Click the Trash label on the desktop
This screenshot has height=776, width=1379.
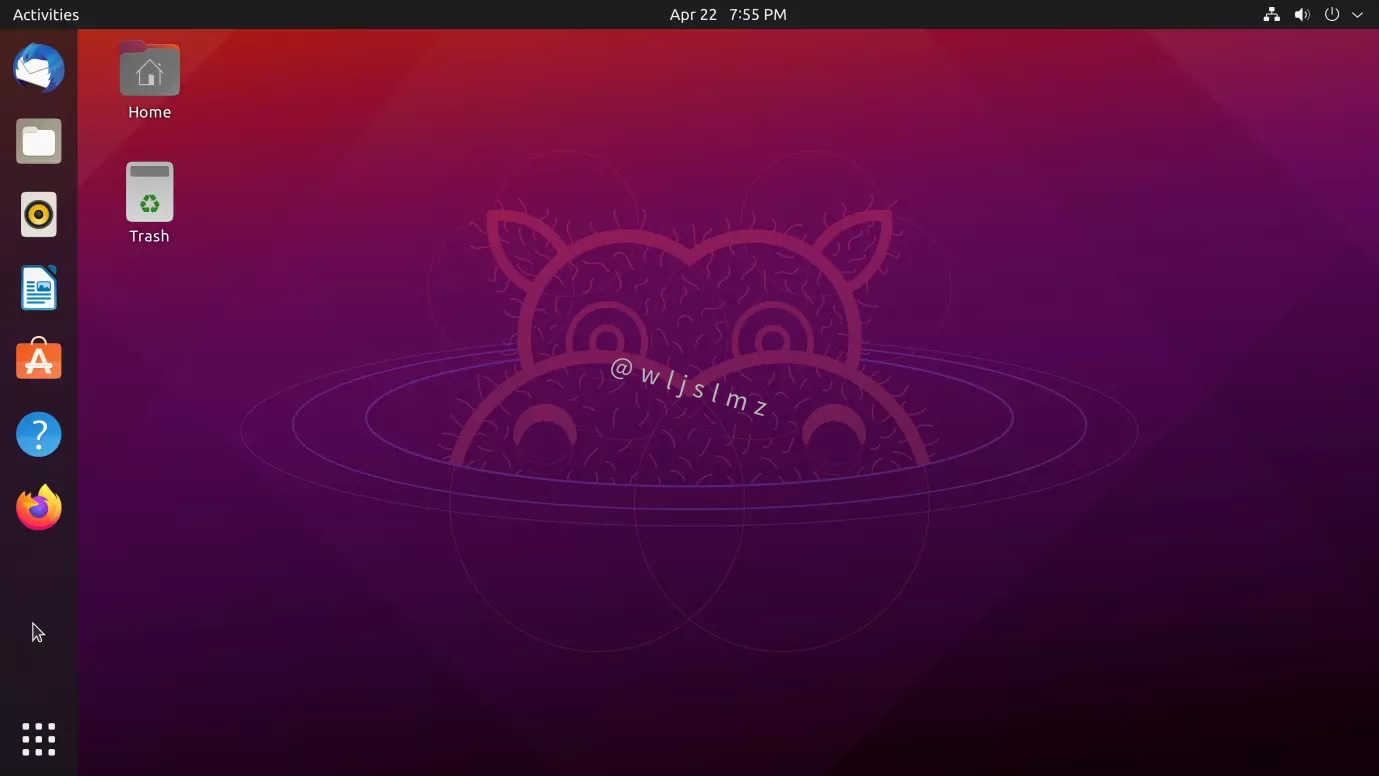coord(149,236)
